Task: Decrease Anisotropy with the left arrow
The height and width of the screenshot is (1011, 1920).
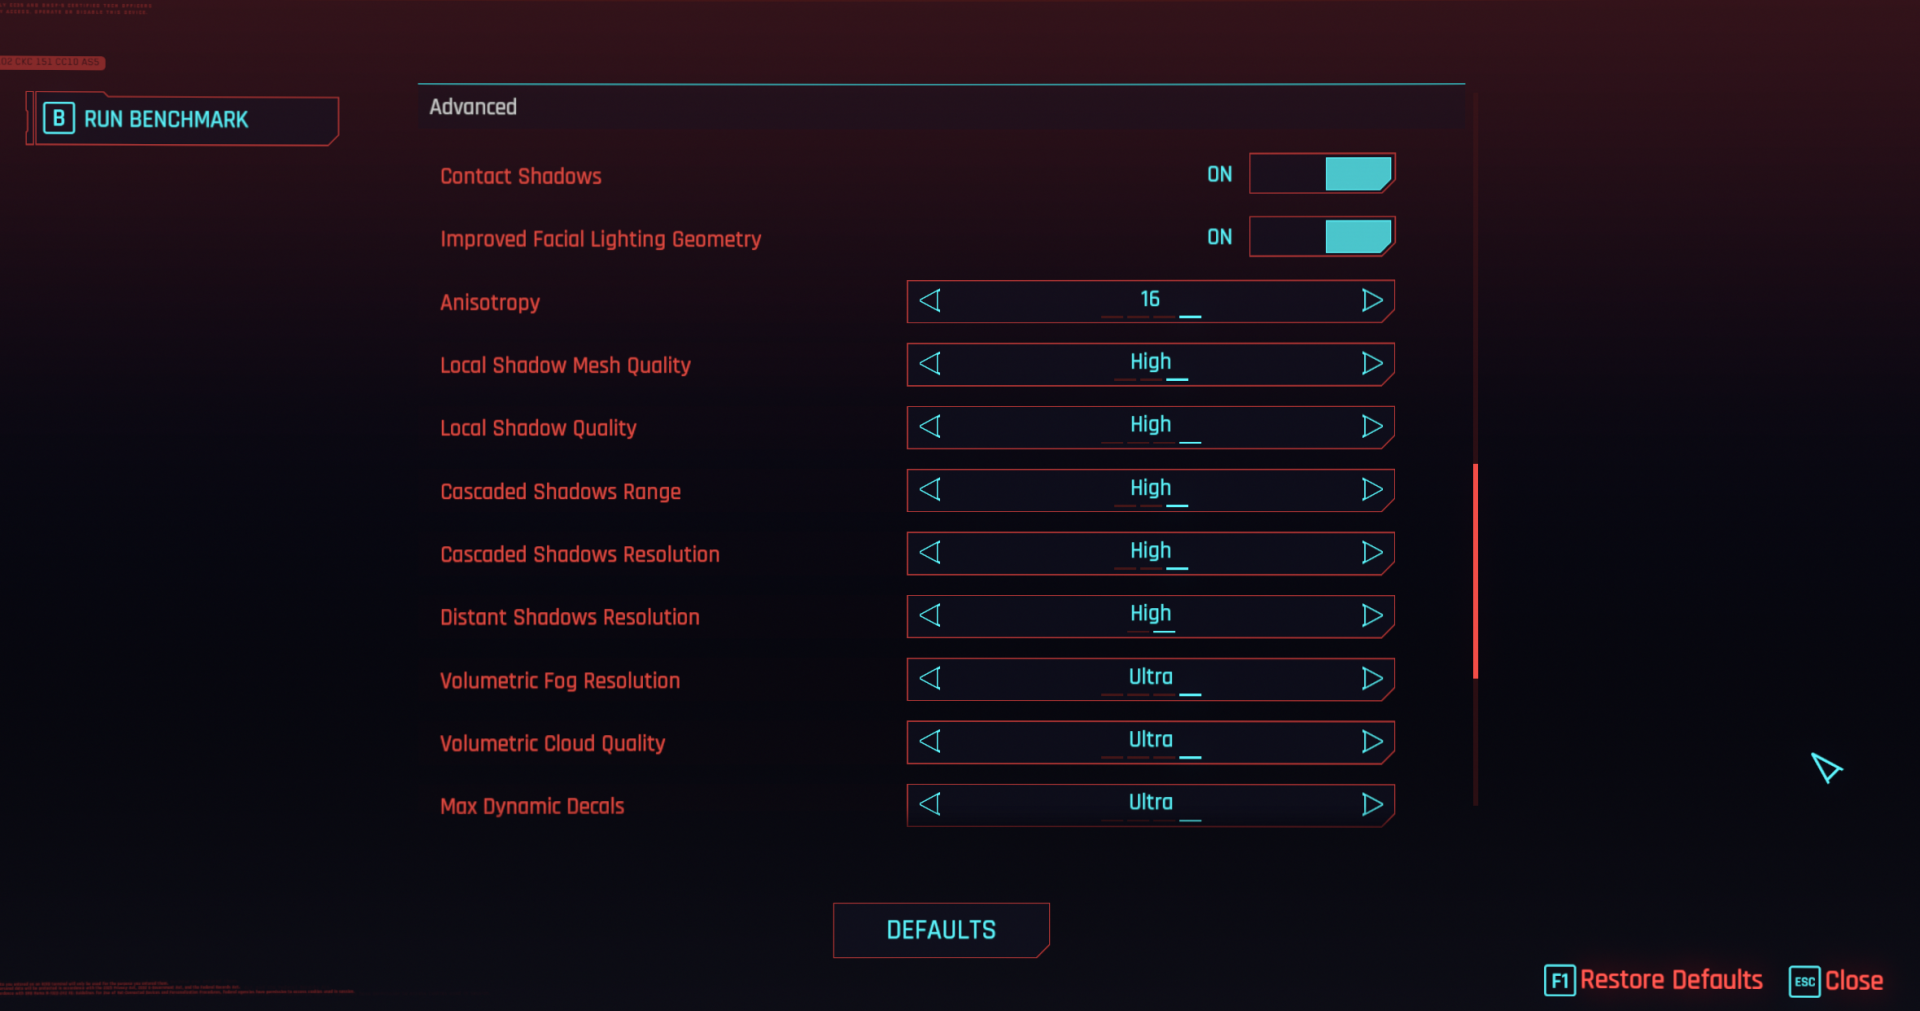Action: (930, 301)
